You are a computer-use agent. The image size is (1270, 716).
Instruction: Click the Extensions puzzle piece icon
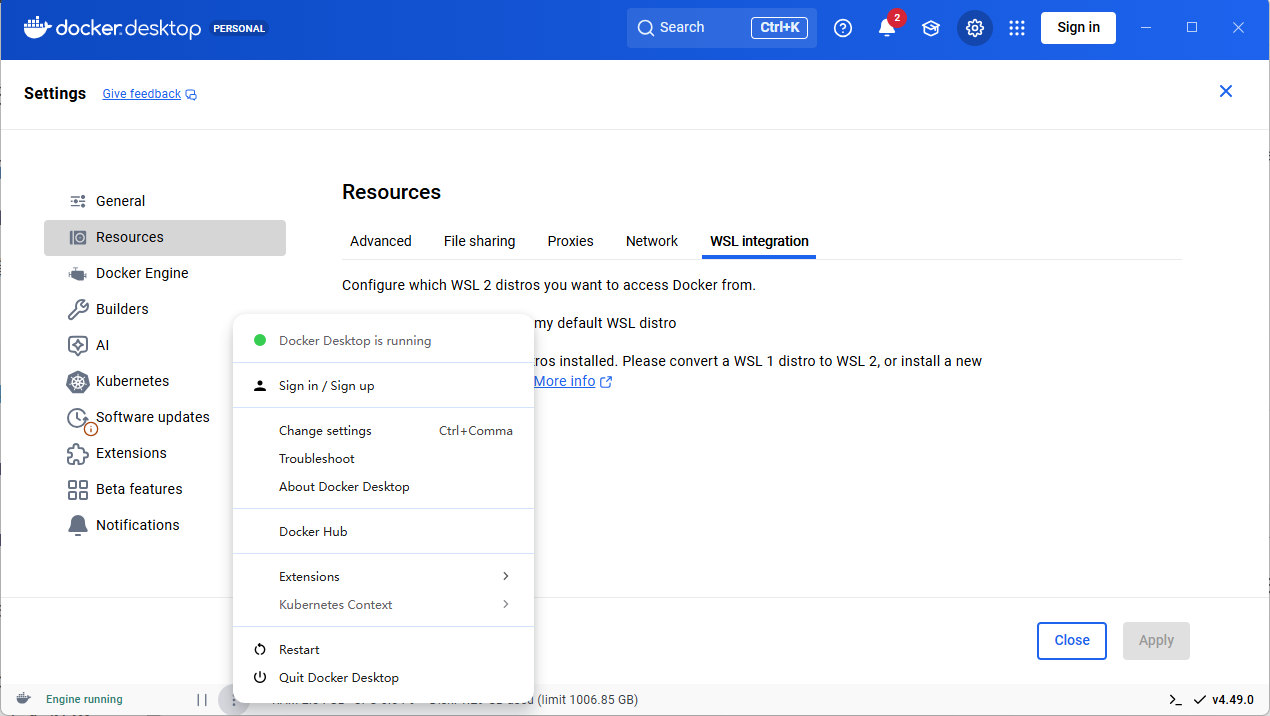(x=78, y=453)
